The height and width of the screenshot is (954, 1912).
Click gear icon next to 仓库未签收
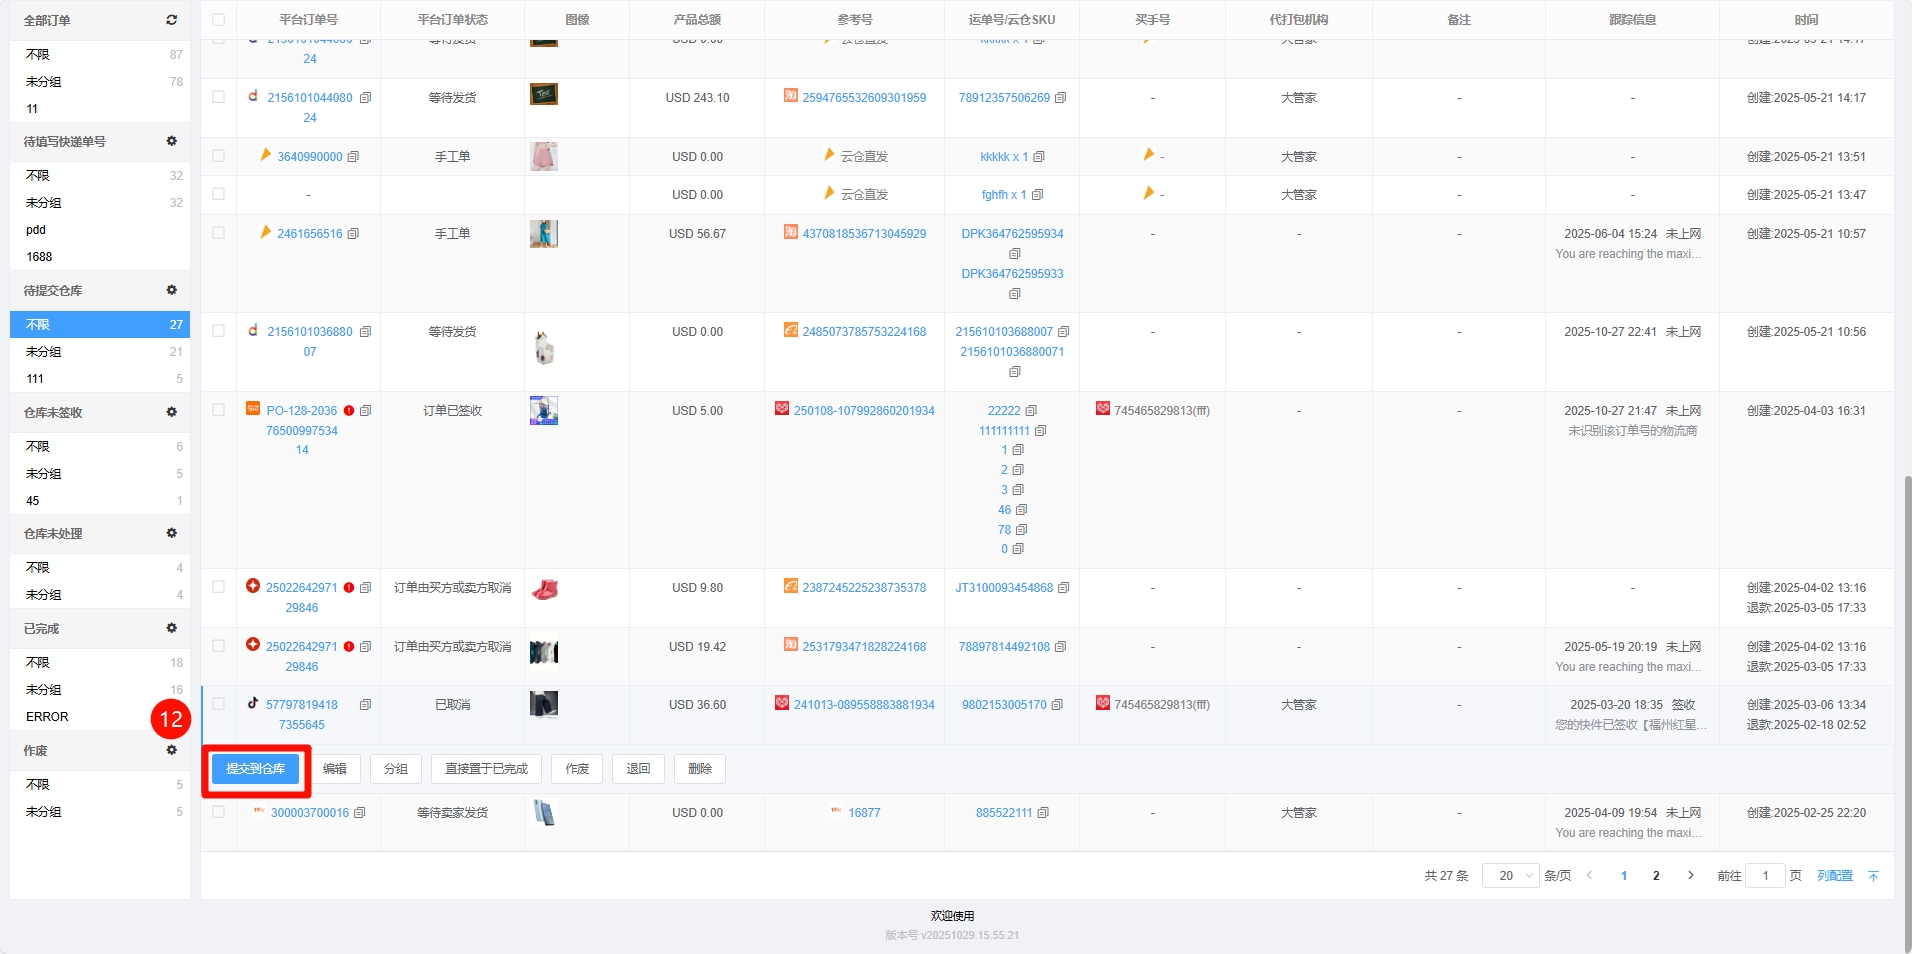point(171,412)
